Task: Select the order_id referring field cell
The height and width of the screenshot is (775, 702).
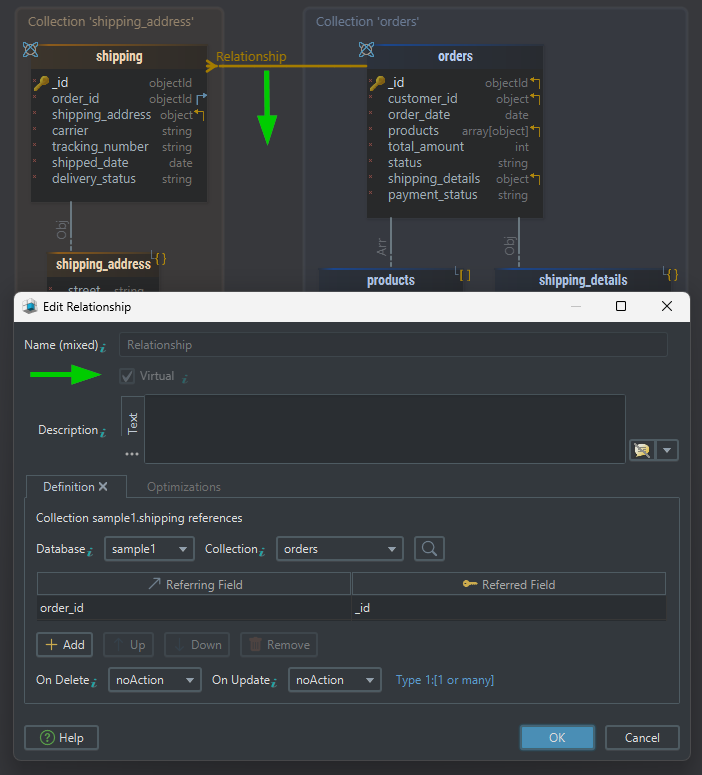Action: click(x=194, y=607)
